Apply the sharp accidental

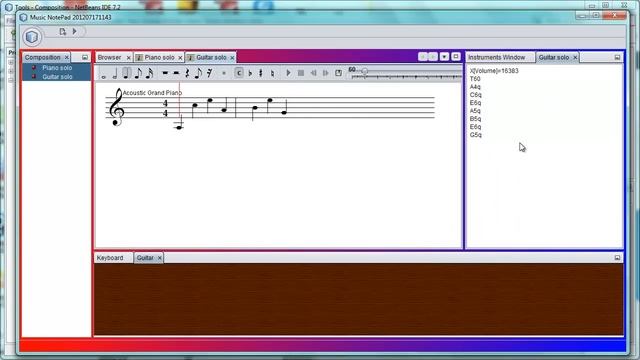[x=261, y=73]
